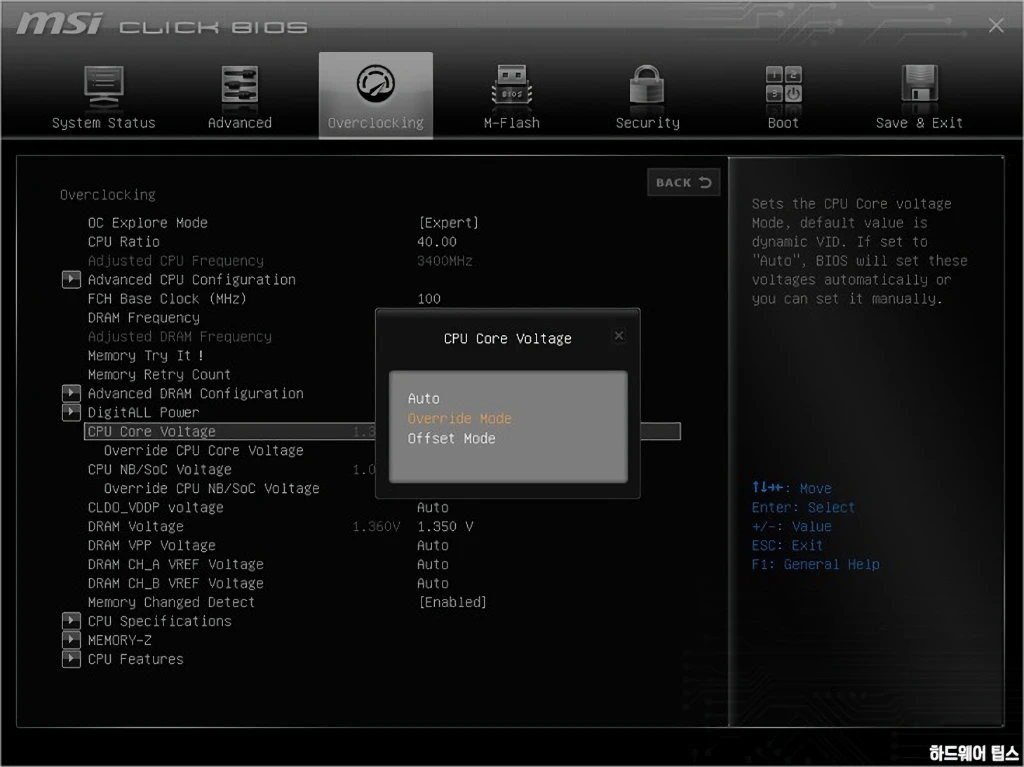This screenshot has height=767, width=1024.
Task: Edit FCH Base Clock value 100
Action: [429, 299]
